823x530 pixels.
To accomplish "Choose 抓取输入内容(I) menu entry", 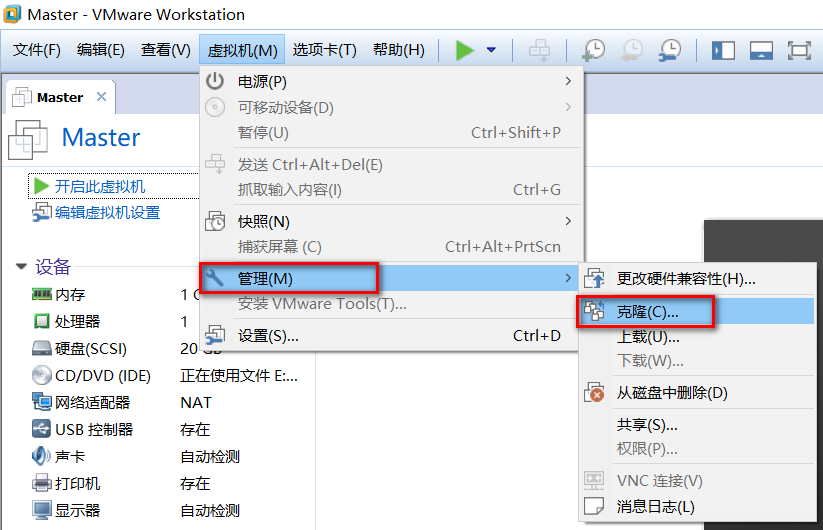I will tap(392, 189).
